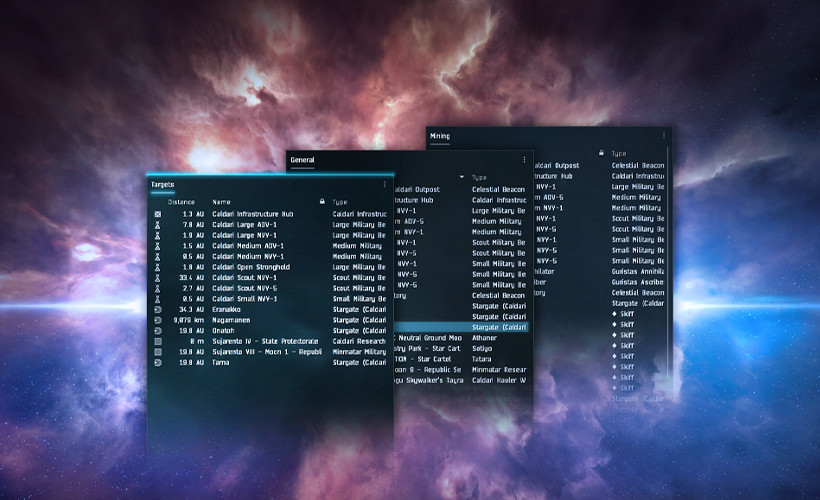Open the Targets window three-dot menu
The width and height of the screenshot is (820, 500).
point(385,184)
